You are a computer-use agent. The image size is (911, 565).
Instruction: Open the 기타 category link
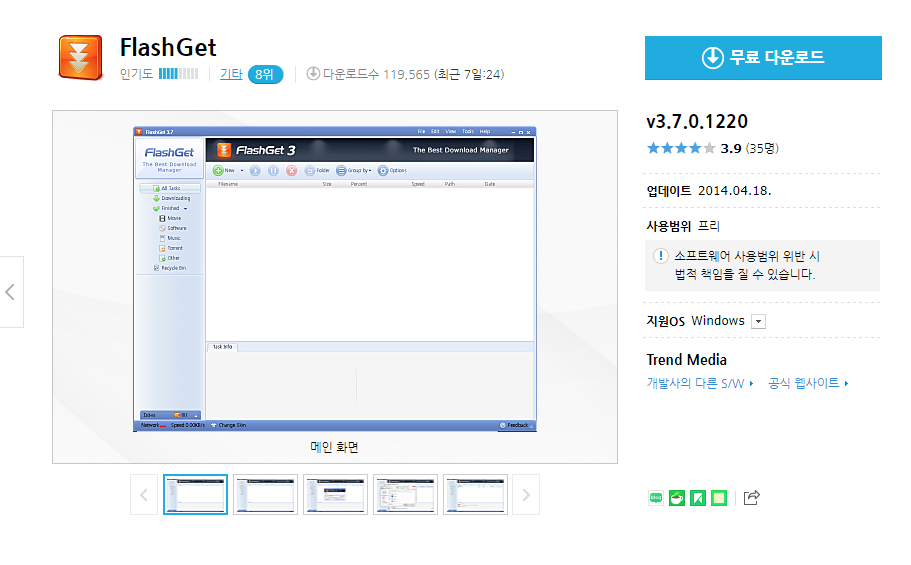pos(231,74)
